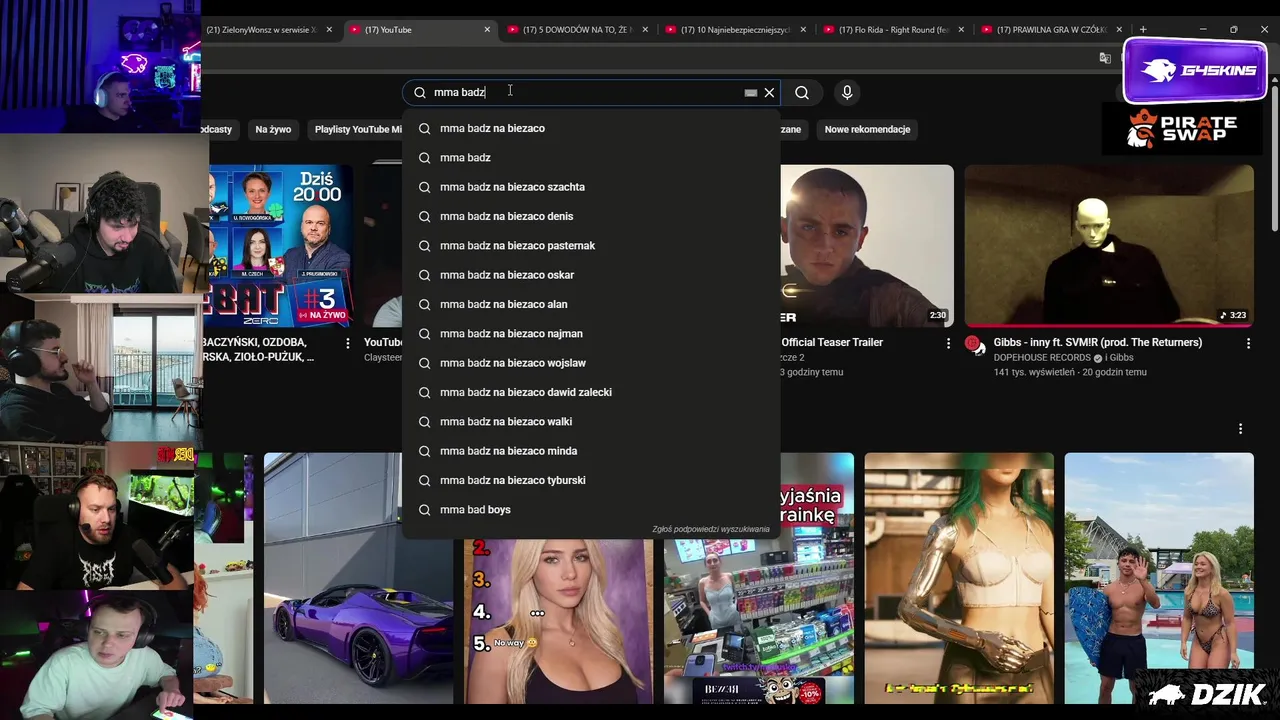This screenshot has height=720, width=1280.
Task: Open the three-dot menu above the Shorts row
Action: tap(1240, 429)
